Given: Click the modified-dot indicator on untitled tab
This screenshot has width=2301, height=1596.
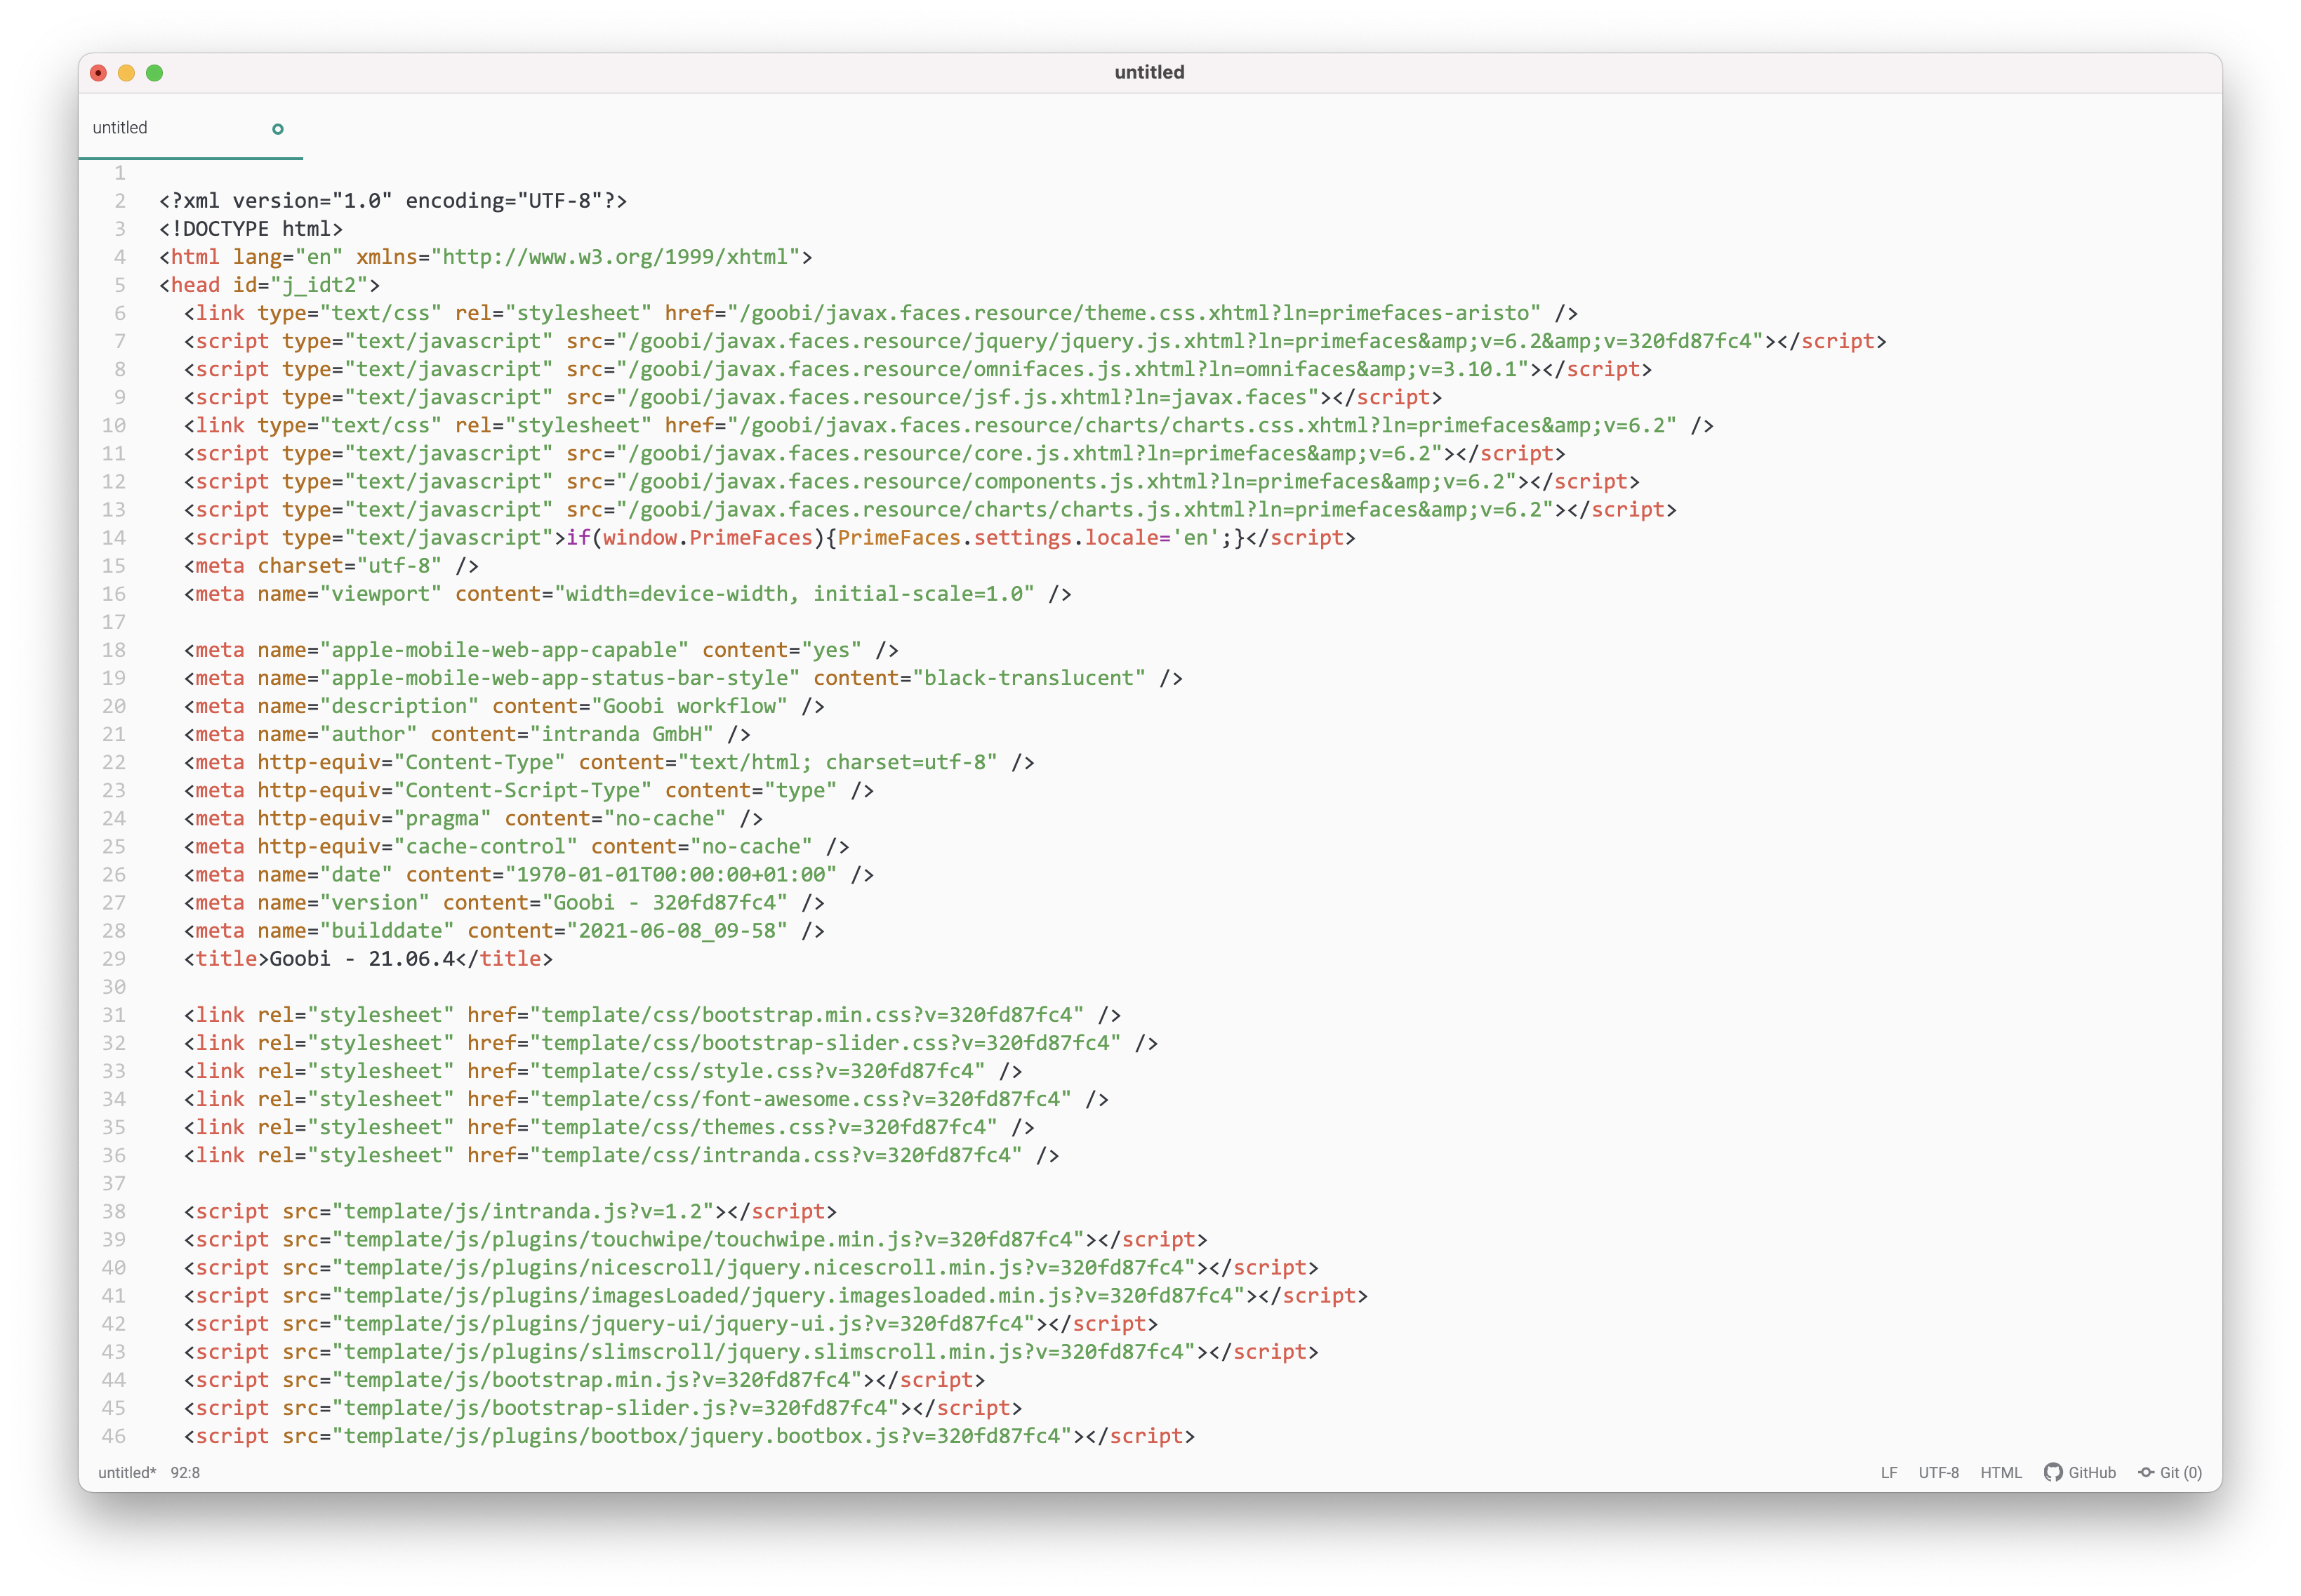Looking at the screenshot, I should pos(278,129).
